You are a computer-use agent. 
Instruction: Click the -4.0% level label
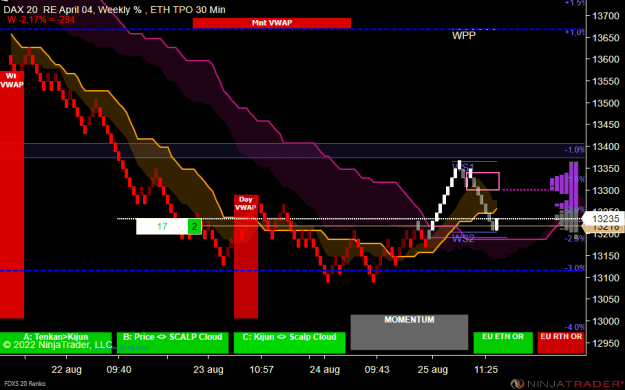click(574, 327)
